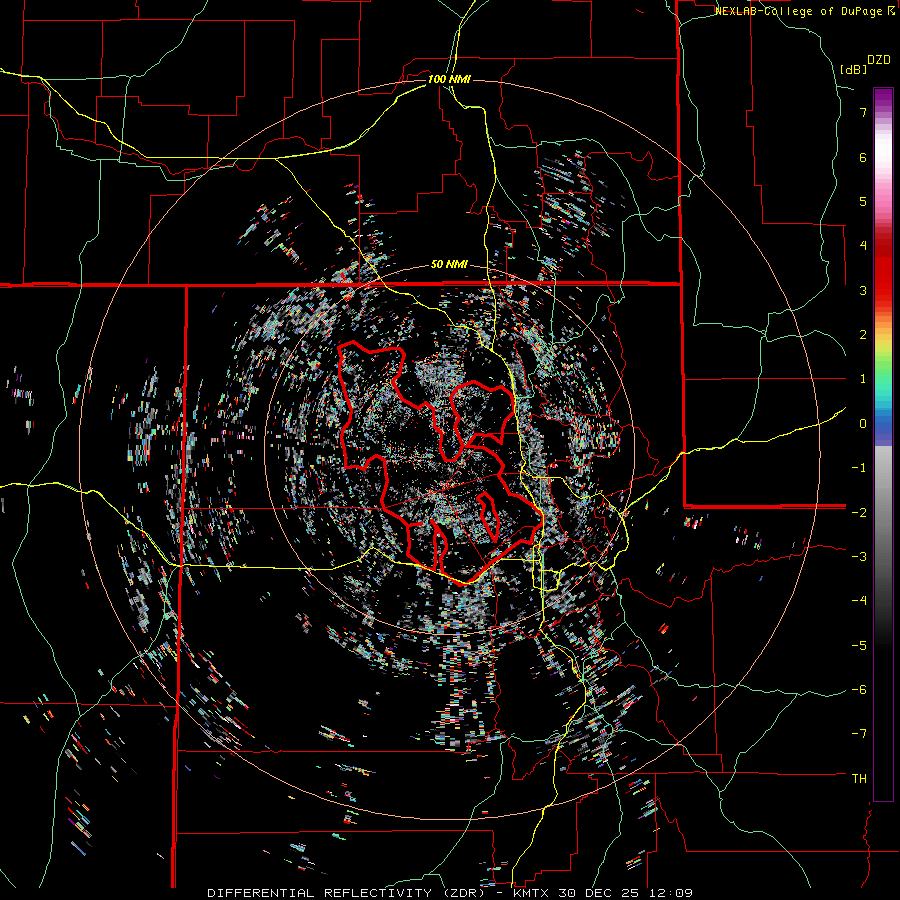Click the 1 value on color scale

pos(863,379)
